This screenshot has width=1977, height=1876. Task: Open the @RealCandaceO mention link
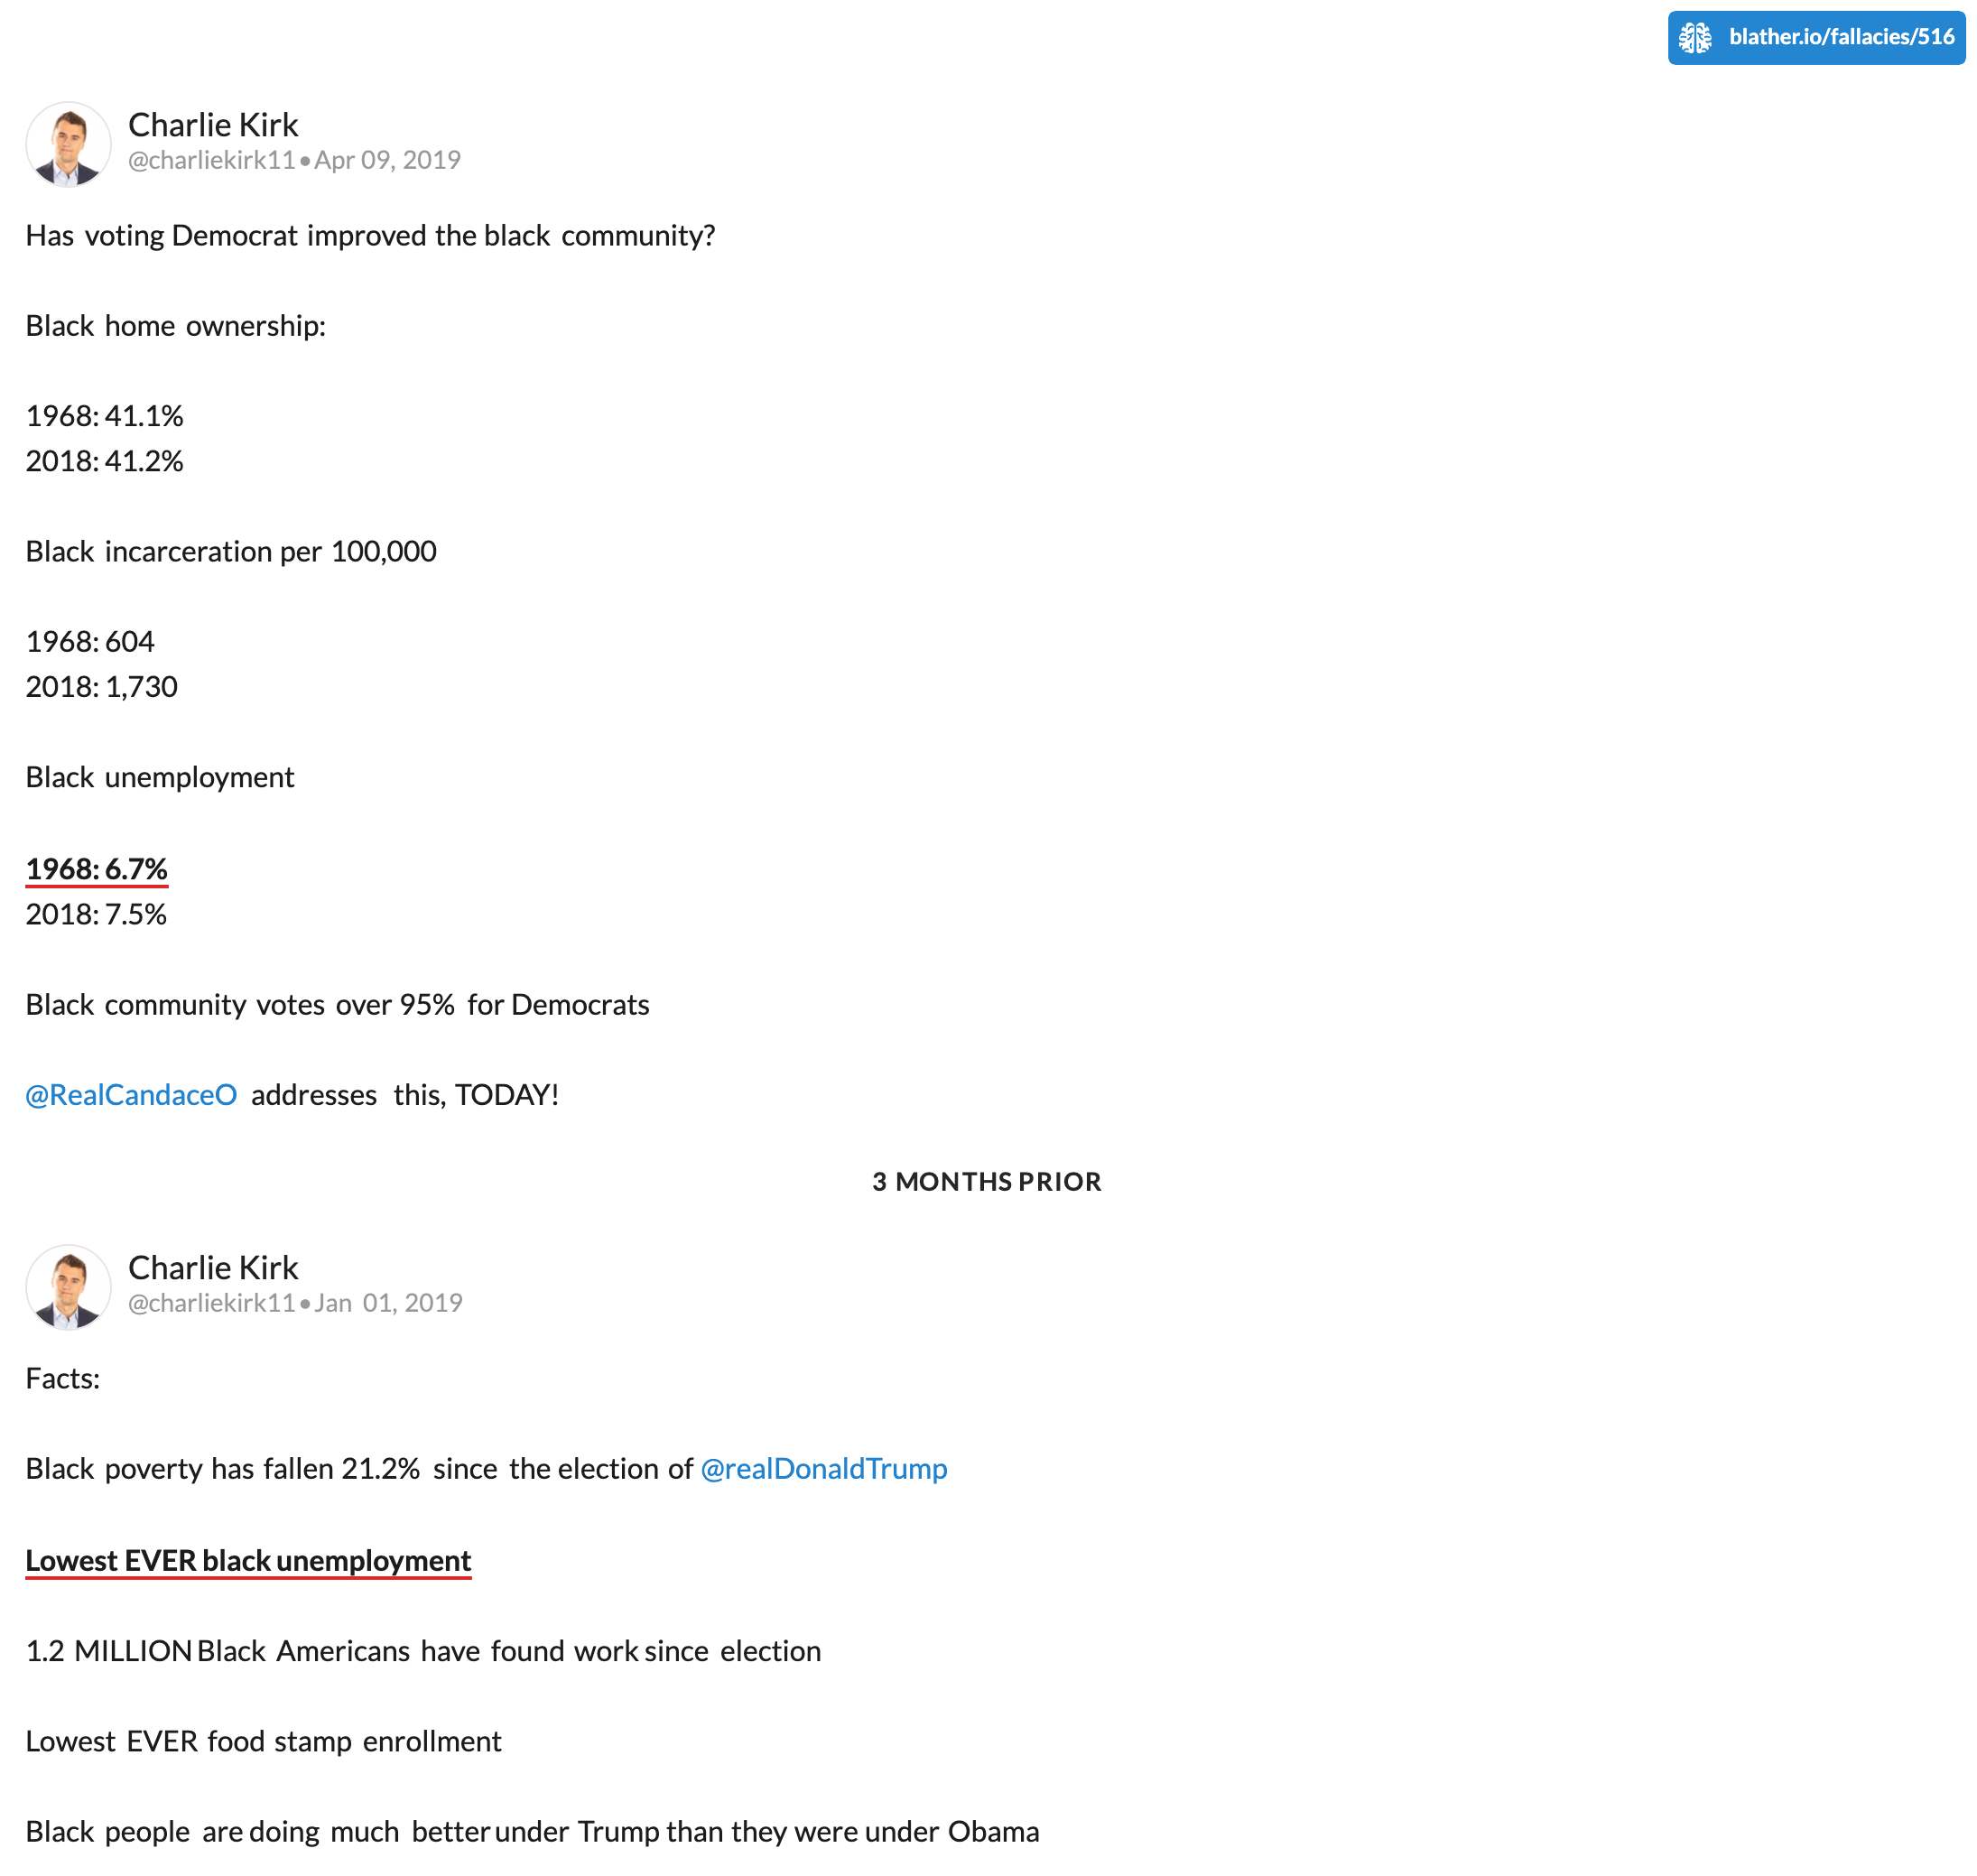point(131,1094)
